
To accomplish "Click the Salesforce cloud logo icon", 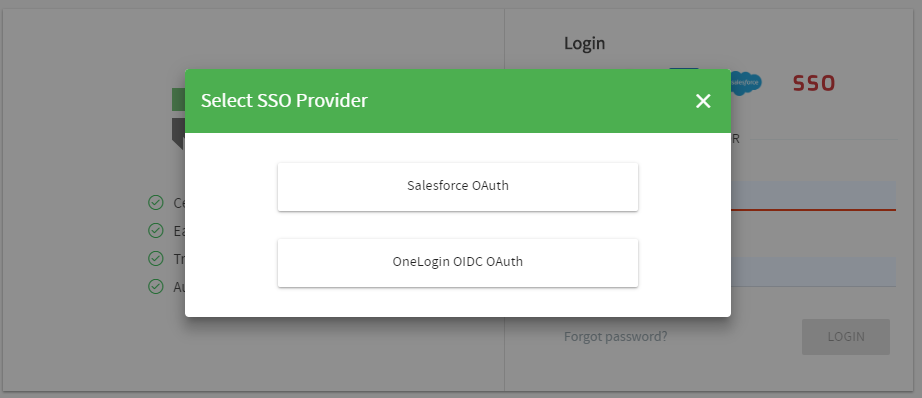I will click(x=746, y=82).
